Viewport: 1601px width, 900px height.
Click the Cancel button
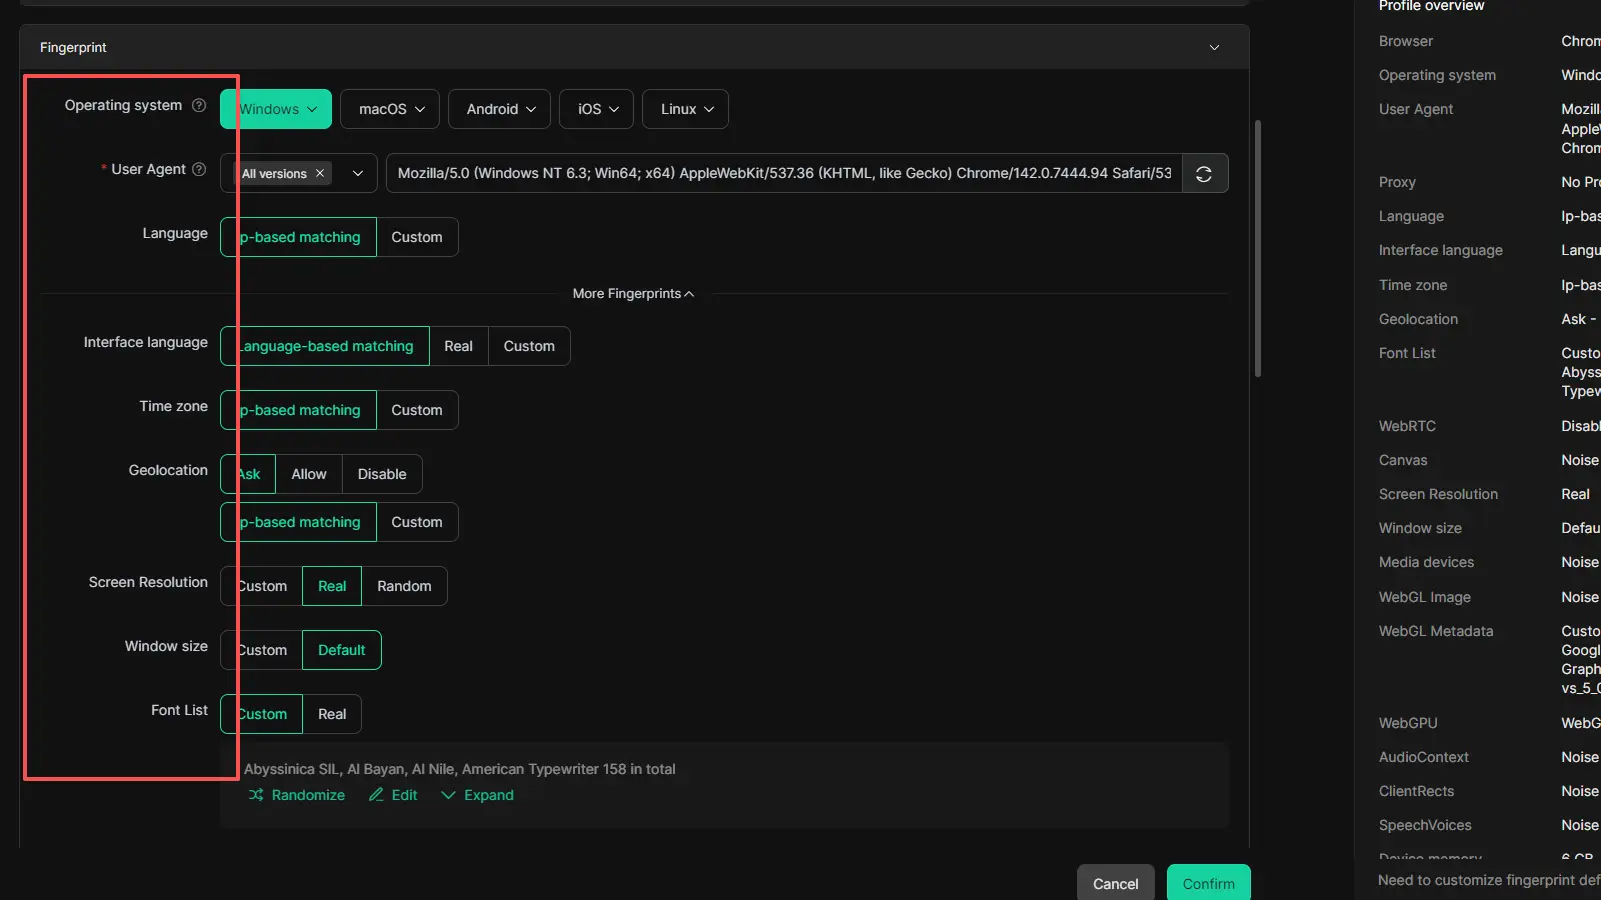pyautogui.click(x=1115, y=884)
